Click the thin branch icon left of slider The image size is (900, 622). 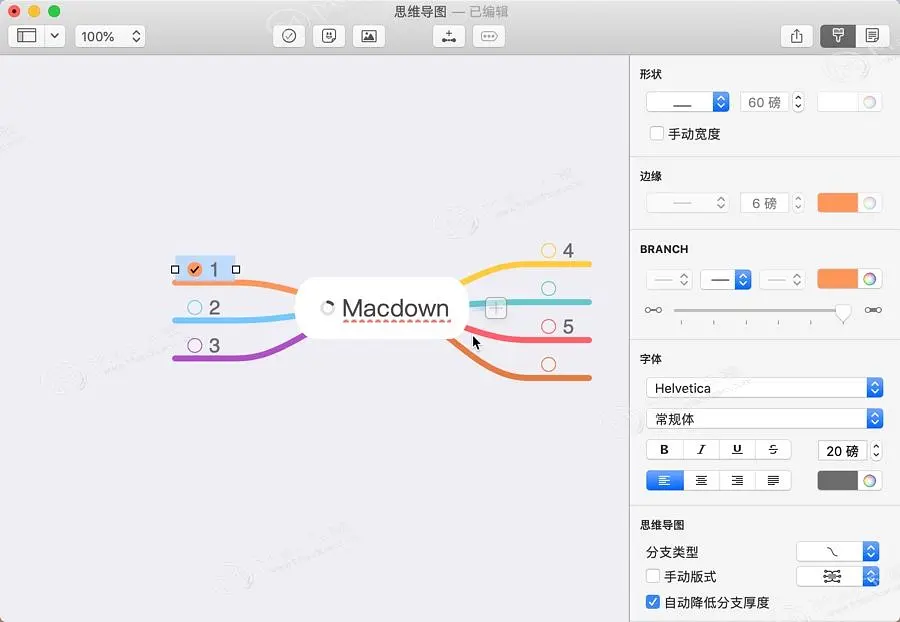click(x=653, y=310)
